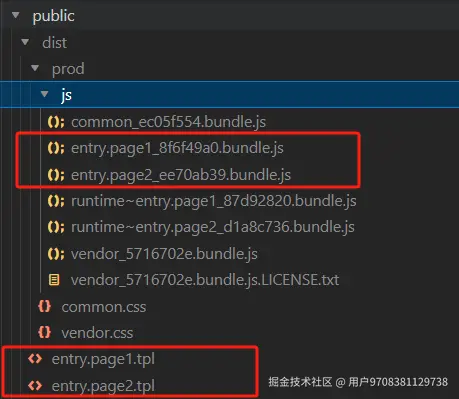This screenshot has width=459, height=399.
Task: Open entry.page1_8f6f49a0.bundle.js file
Action: [x=177, y=148]
